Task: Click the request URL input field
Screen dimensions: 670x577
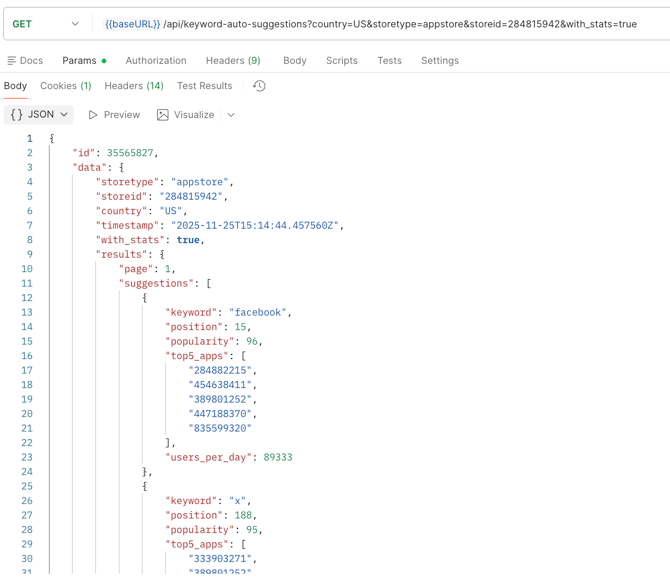Action: tap(500, 24)
